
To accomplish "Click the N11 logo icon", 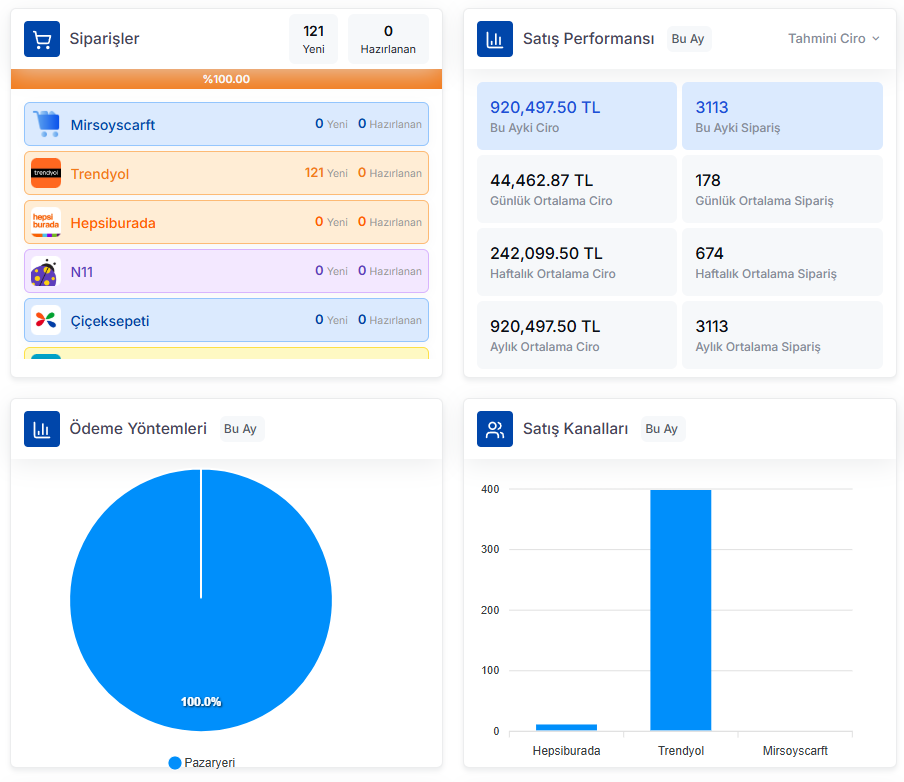I will click(x=46, y=271).
